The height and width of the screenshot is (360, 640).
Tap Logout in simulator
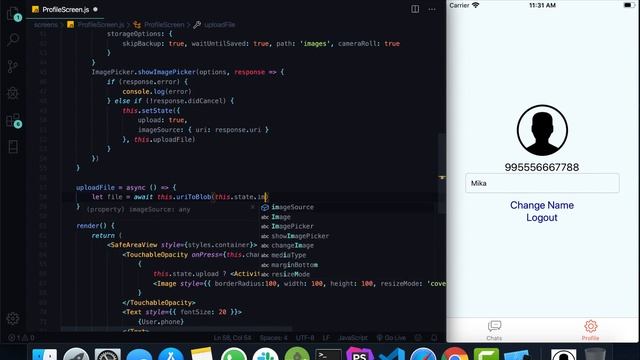click(542, 218)
